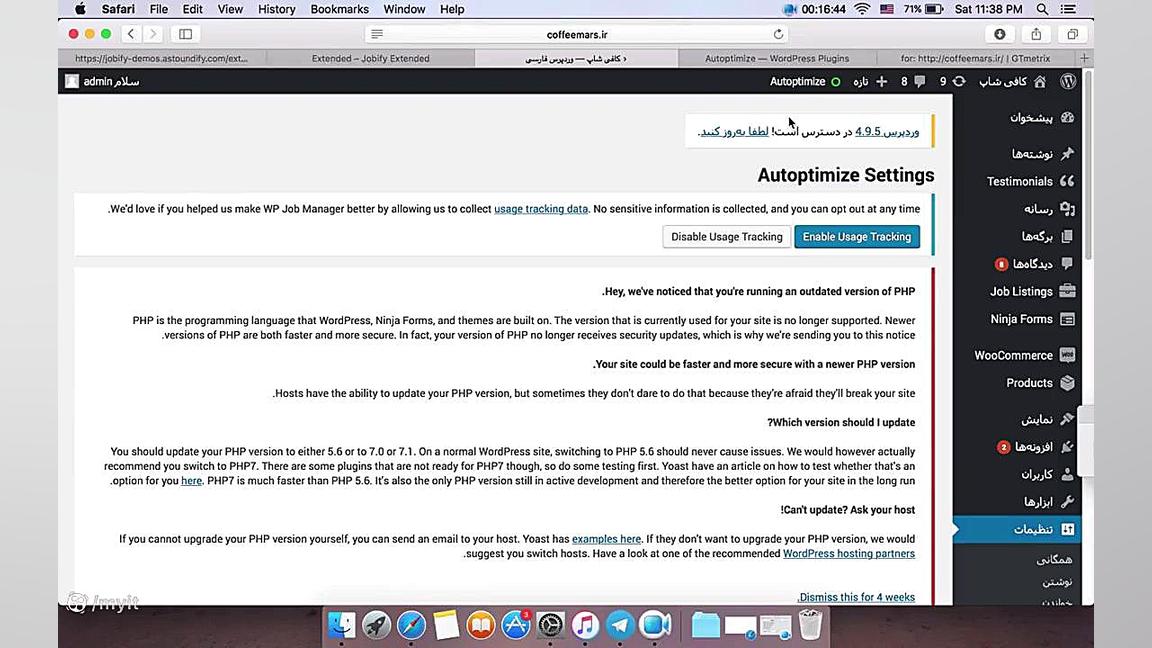This screenshot has width=1152, height=648.
Task: Click the Reader view icon in address bar
Action: pyautogui.click(x=377, y=34)
